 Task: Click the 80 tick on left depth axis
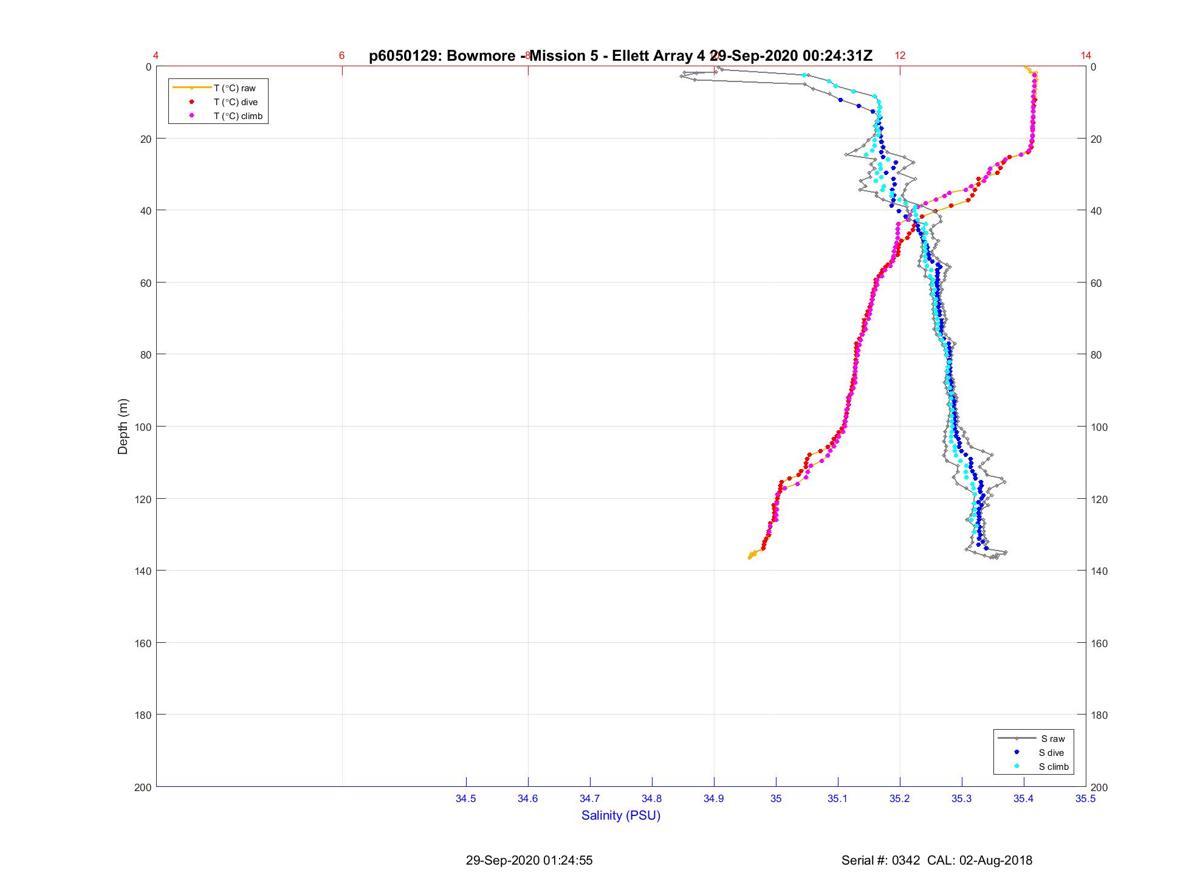coord(146,355)
